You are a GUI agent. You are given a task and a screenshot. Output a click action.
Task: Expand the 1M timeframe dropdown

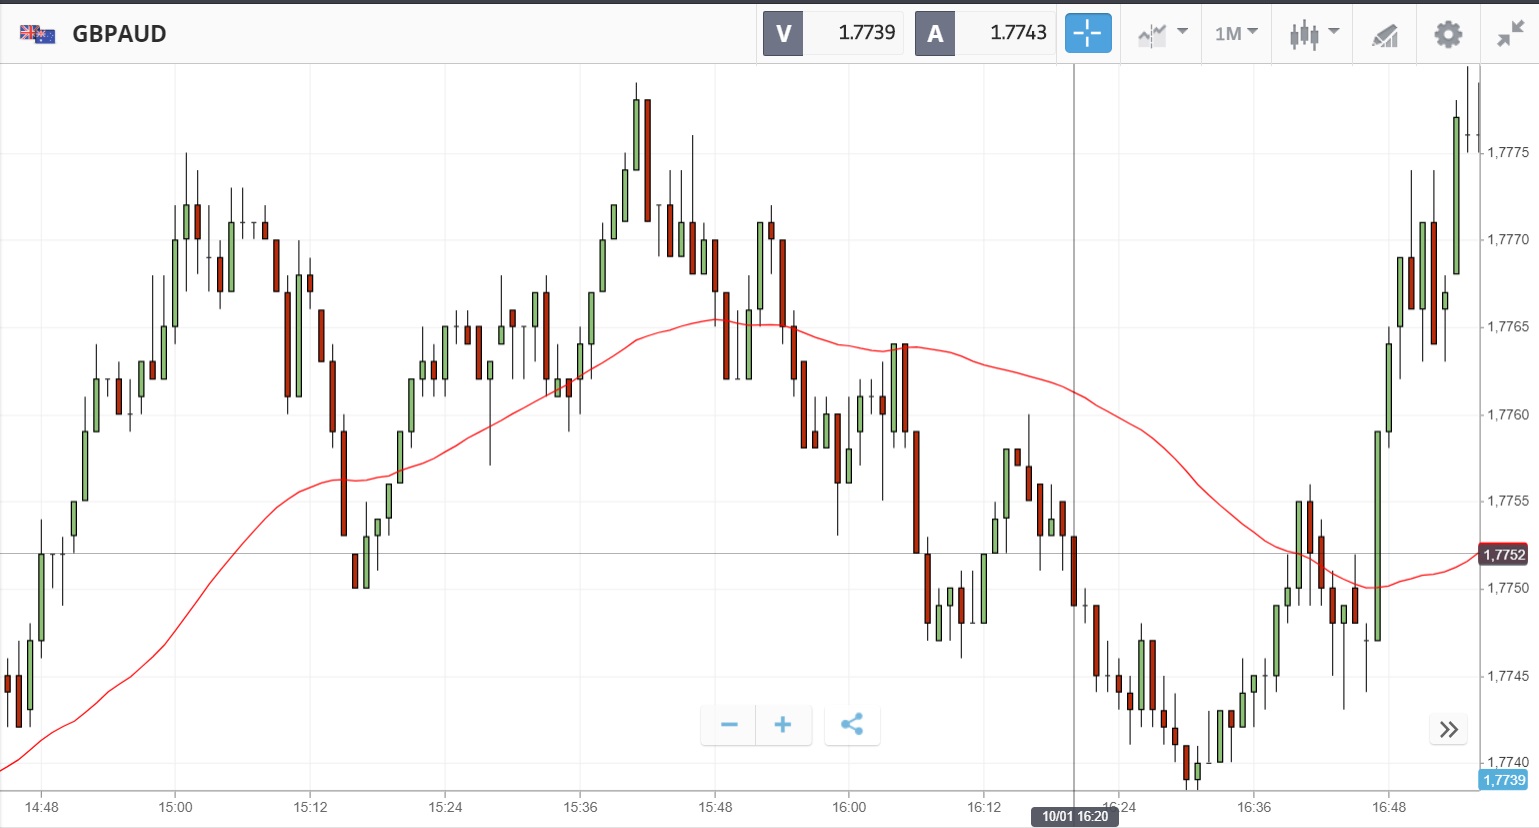coord(1236,34)
